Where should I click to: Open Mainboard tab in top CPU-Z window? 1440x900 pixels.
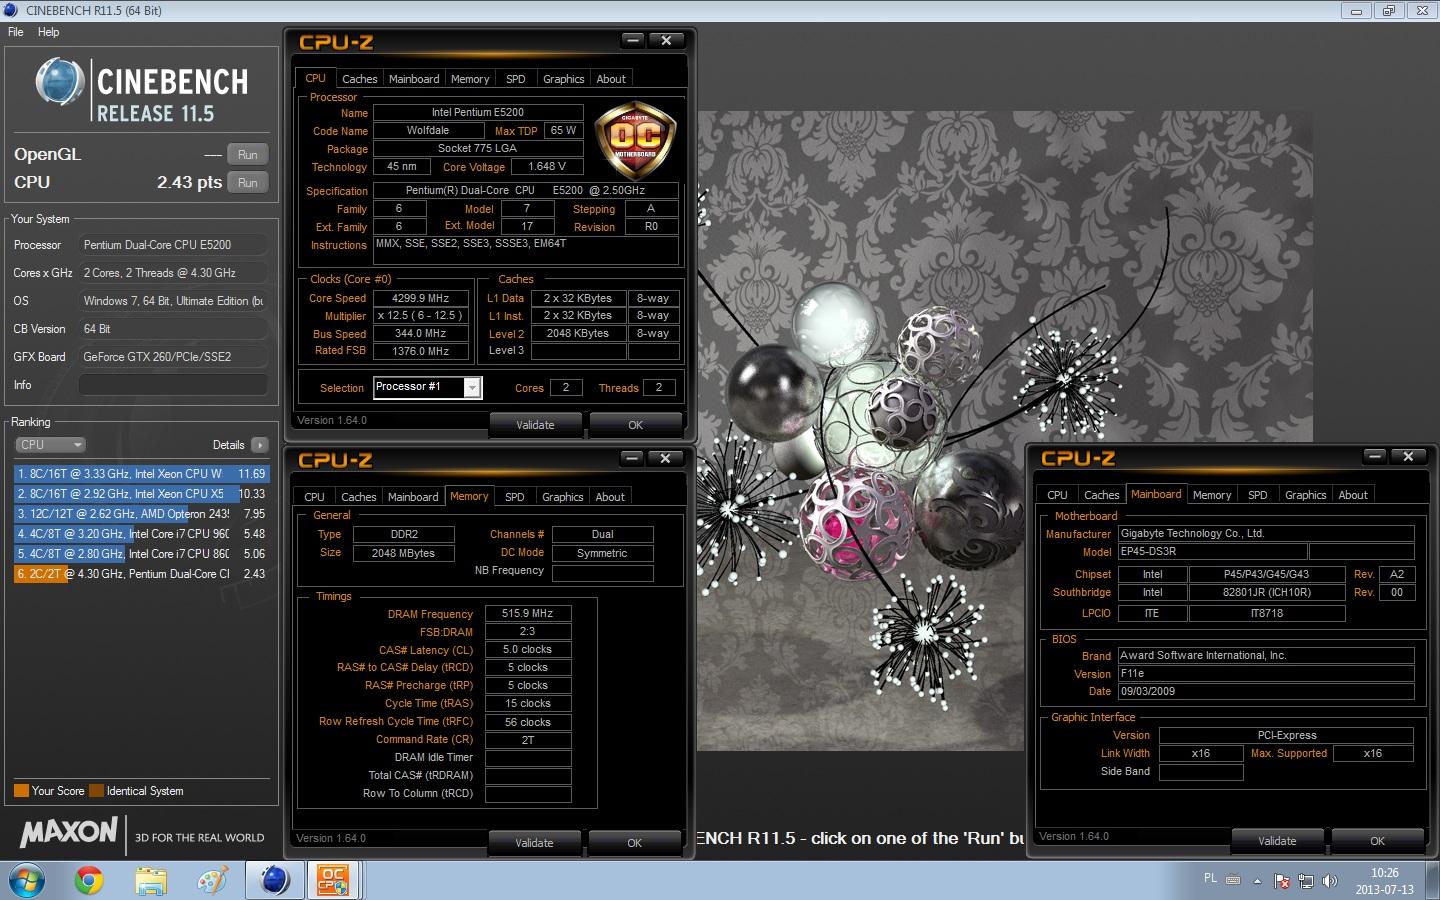coord(414,79)
